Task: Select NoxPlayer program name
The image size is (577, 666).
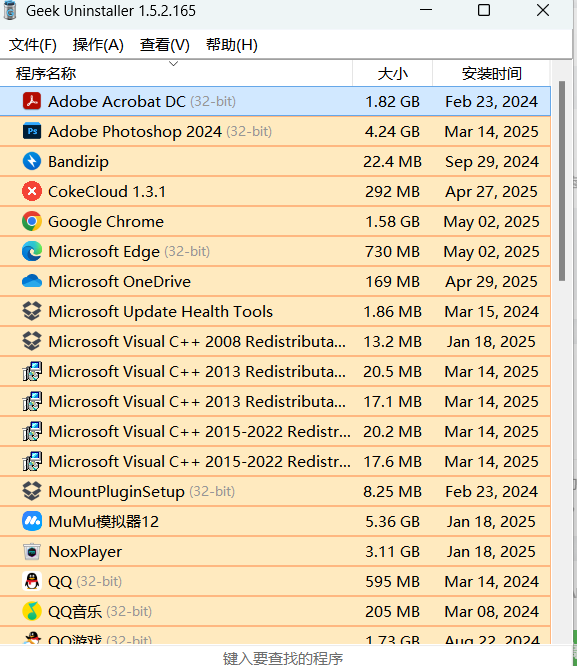Action: (85, 551)
